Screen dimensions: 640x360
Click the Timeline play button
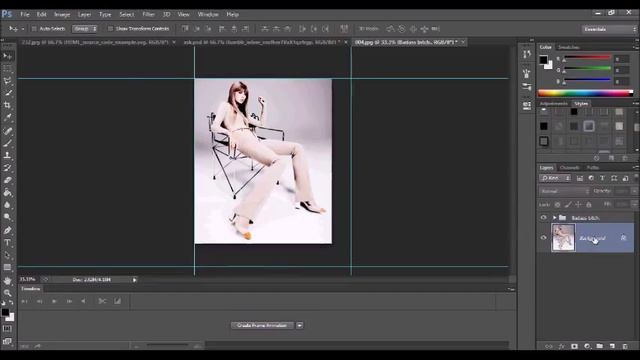(54, 301)
